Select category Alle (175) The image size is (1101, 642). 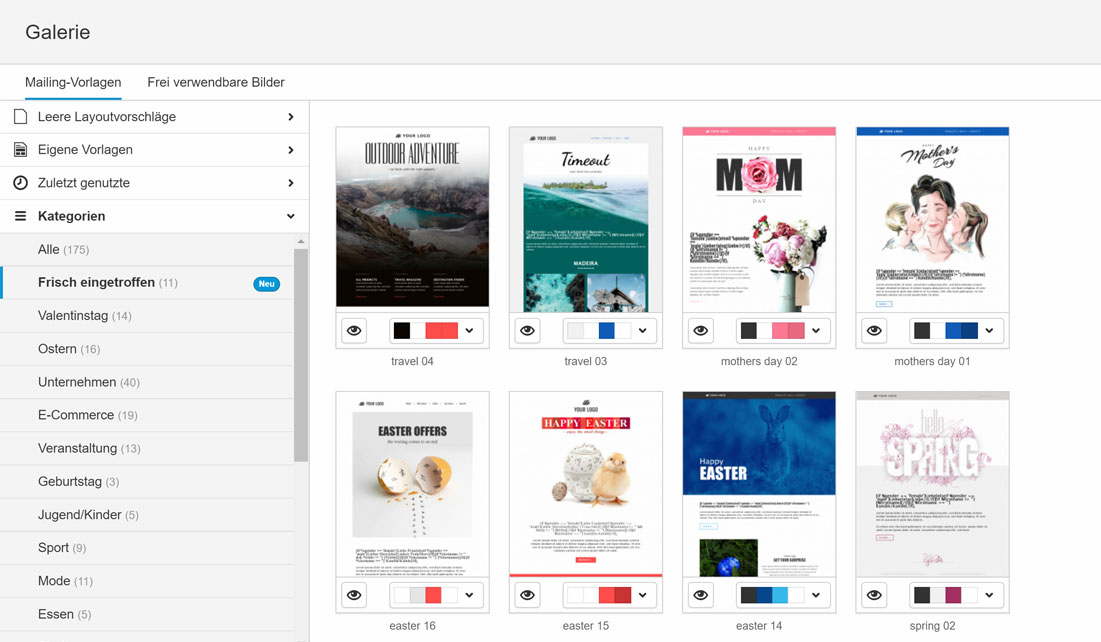click(147, 249)
